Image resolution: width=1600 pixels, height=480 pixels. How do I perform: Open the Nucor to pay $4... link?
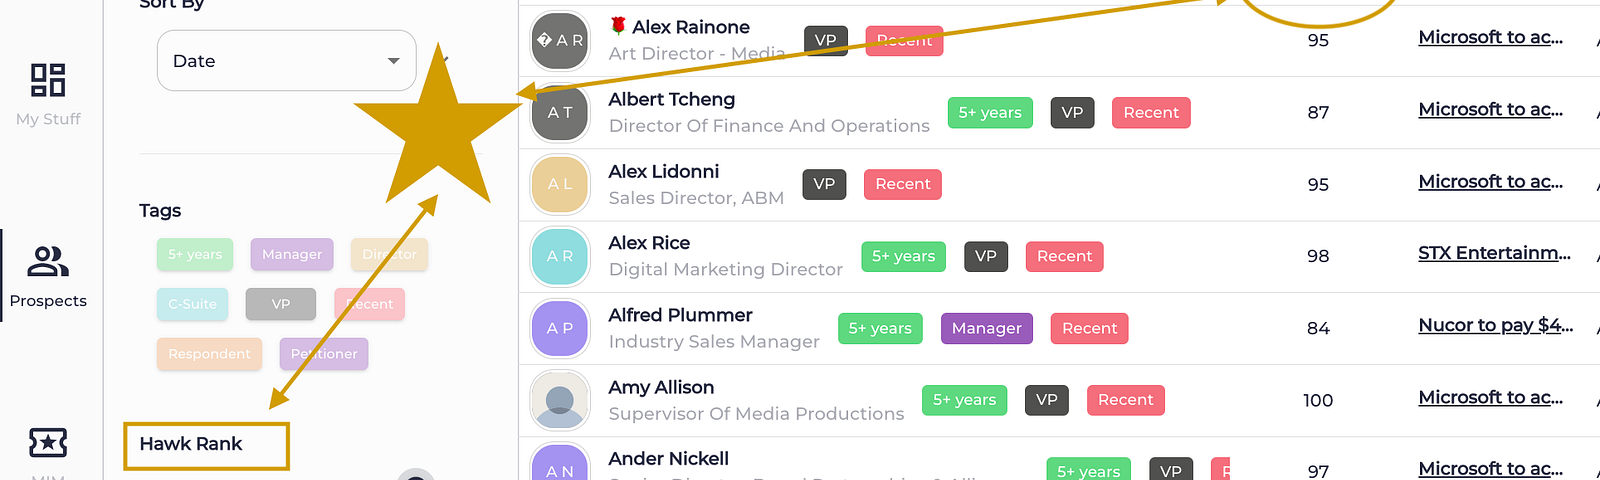pos(1496,325)
